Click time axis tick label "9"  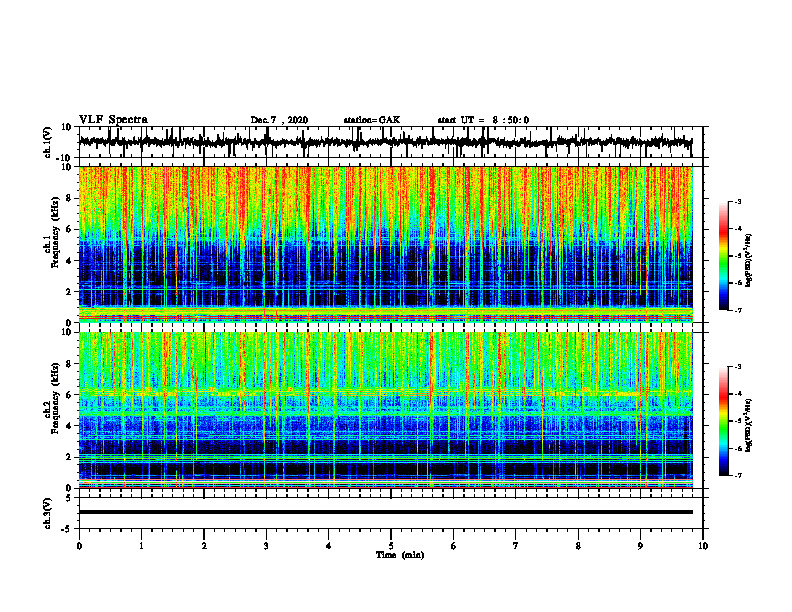coord(640,546)
